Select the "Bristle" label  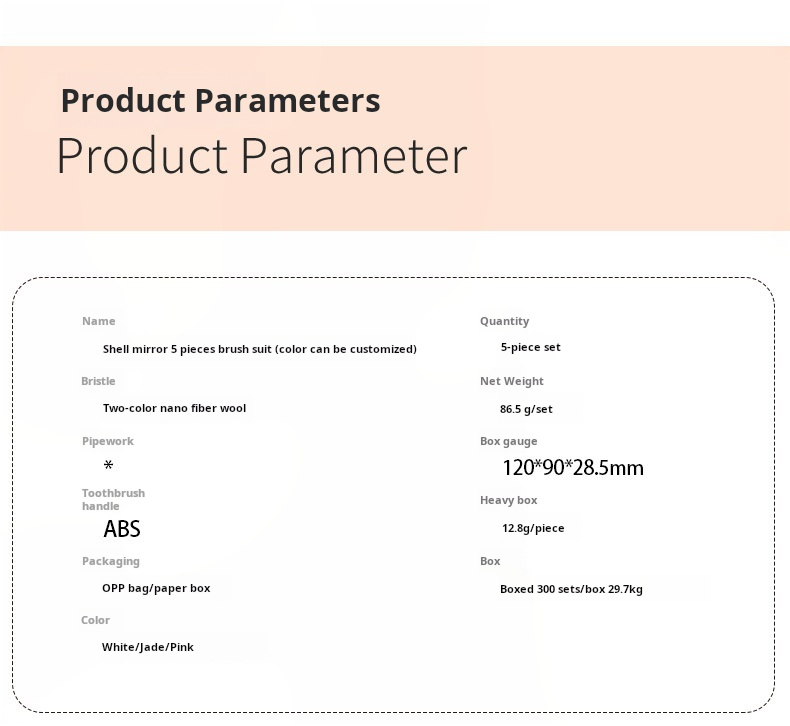(98, 381)
